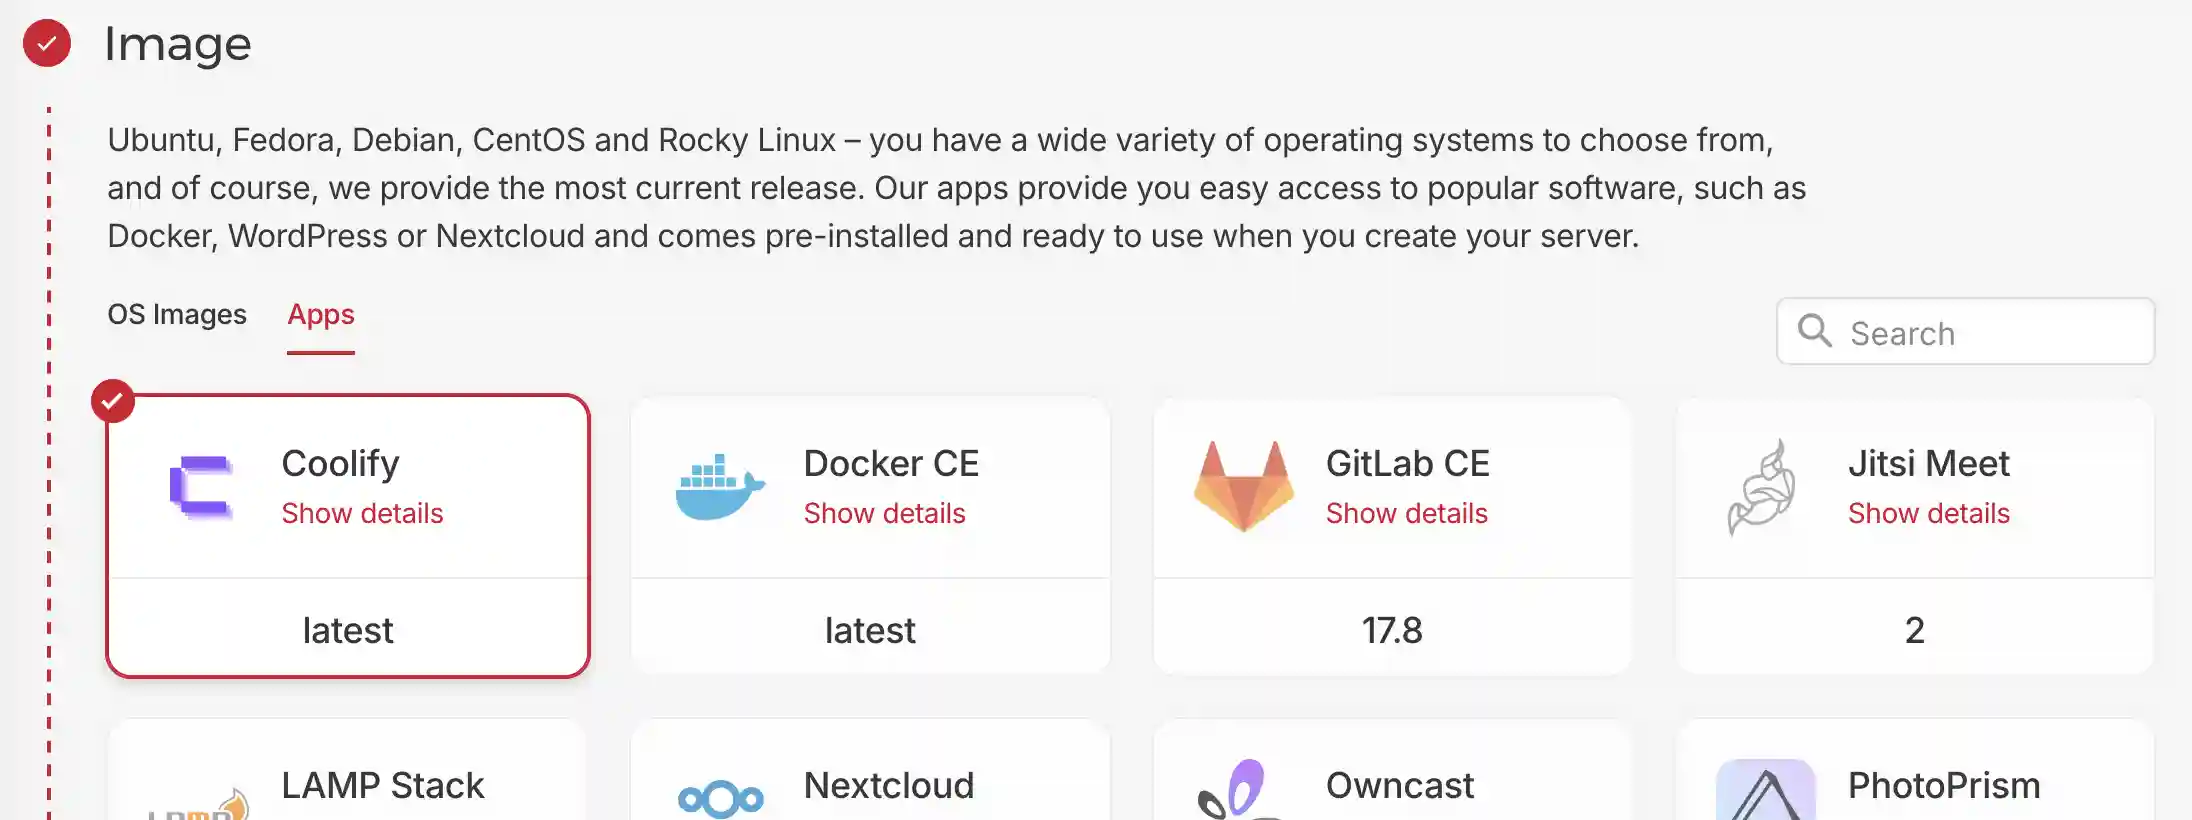Screen dimensions: 2192x820
Task: Select the Apps tab
Action: (x=321, y=315)
